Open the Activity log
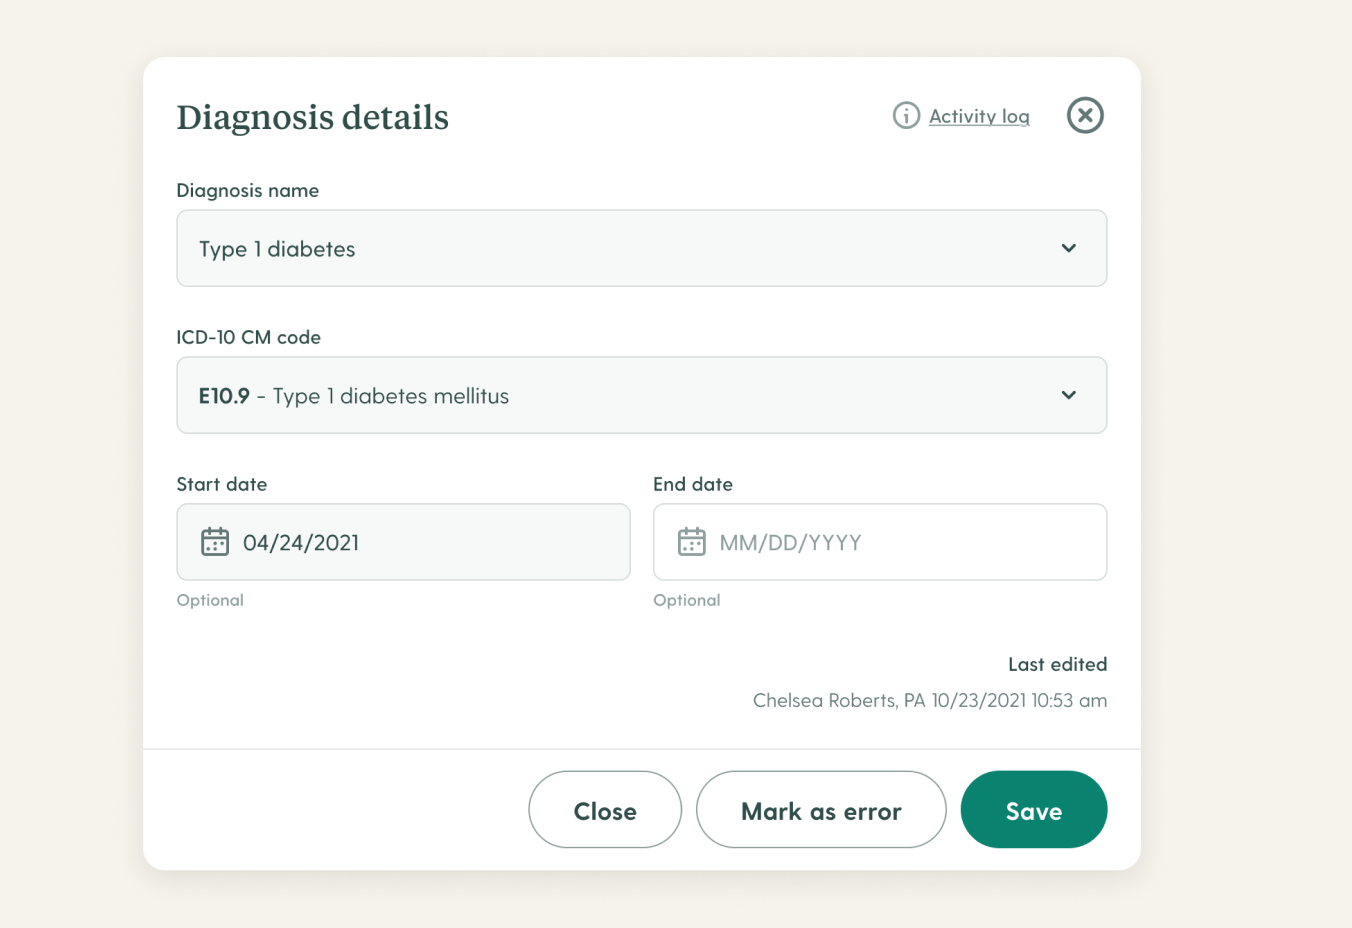 pos(979,115)
